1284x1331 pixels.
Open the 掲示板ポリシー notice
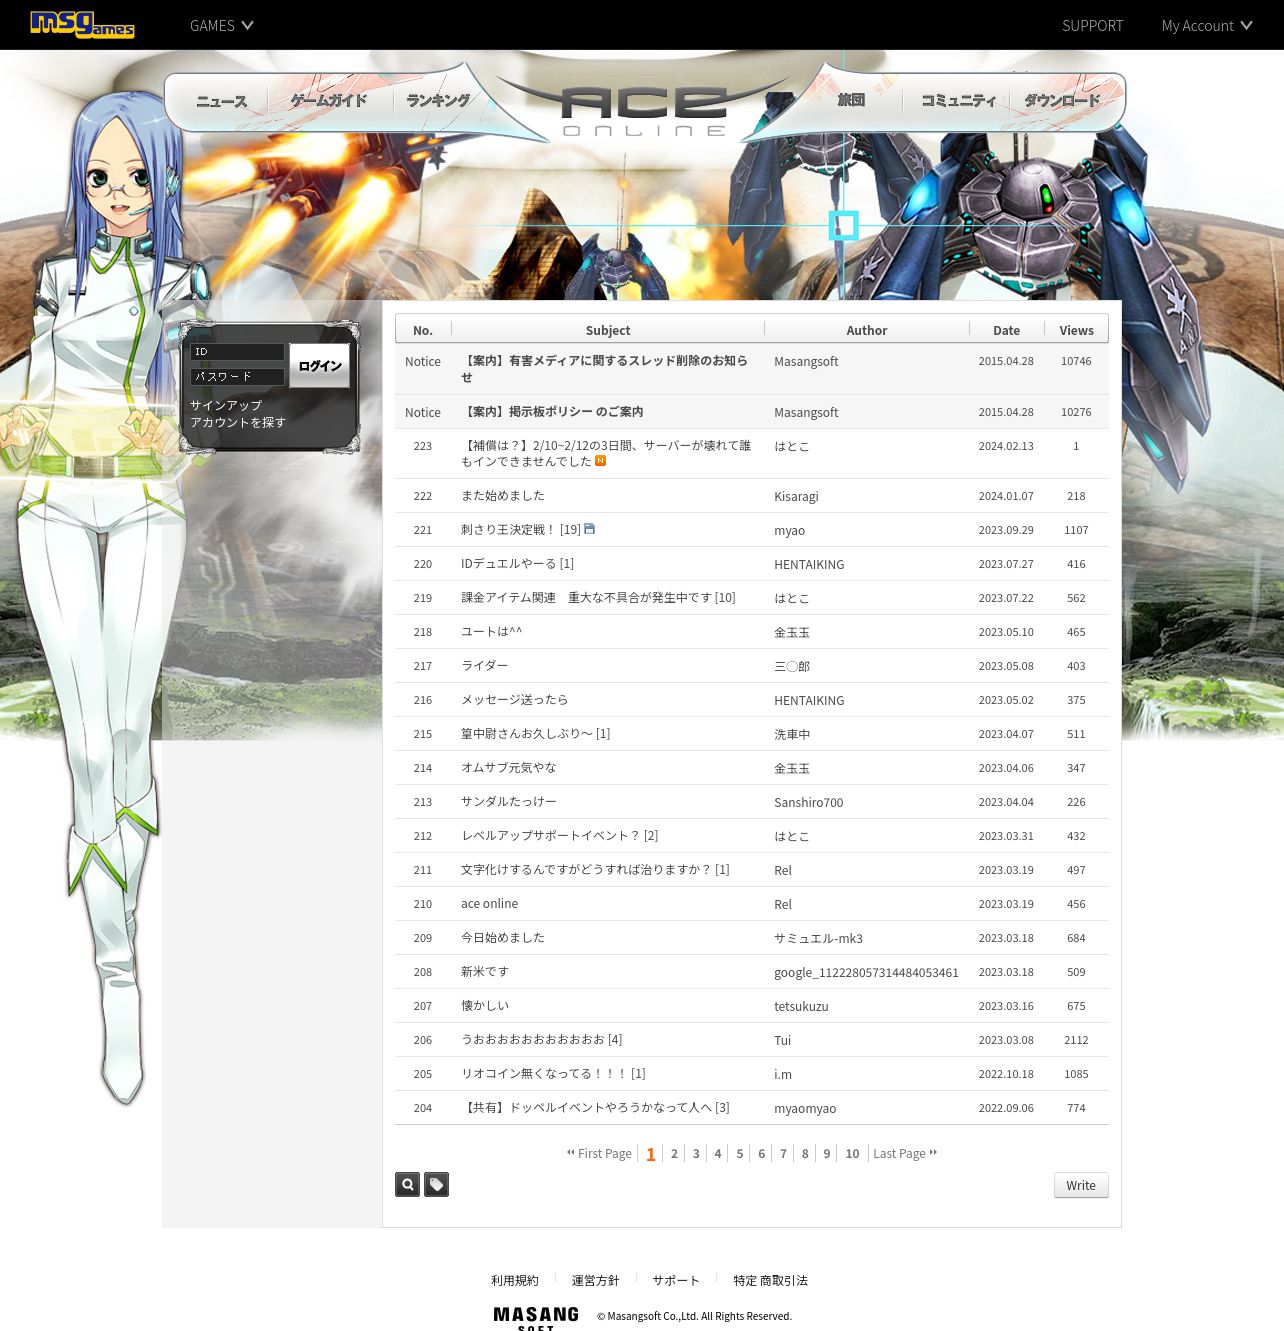click(552, 412)
